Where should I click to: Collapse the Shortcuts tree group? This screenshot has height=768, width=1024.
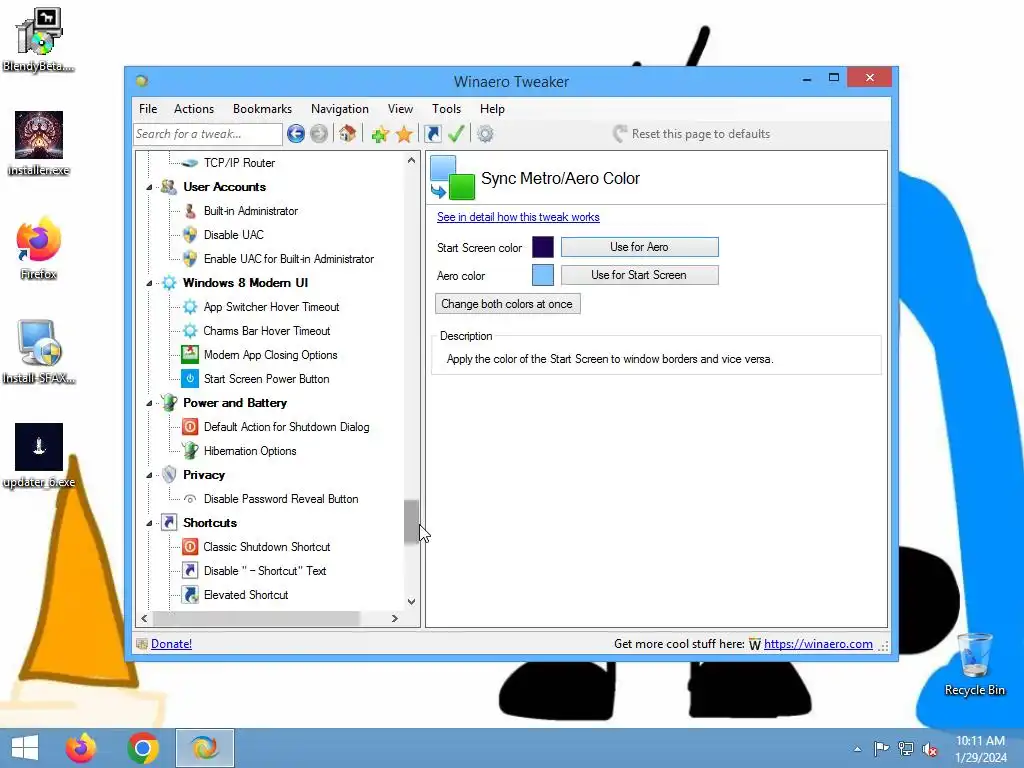coord(149,523)
